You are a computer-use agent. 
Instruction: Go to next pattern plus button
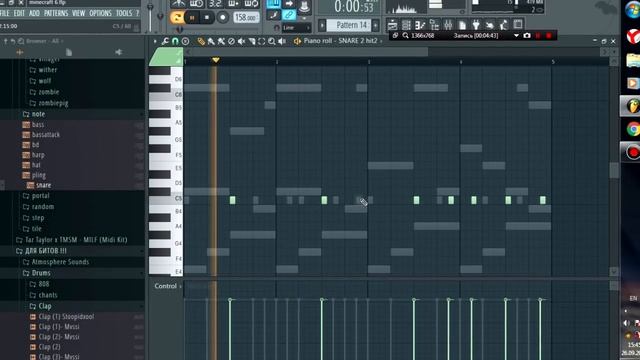tap(376, 25)
